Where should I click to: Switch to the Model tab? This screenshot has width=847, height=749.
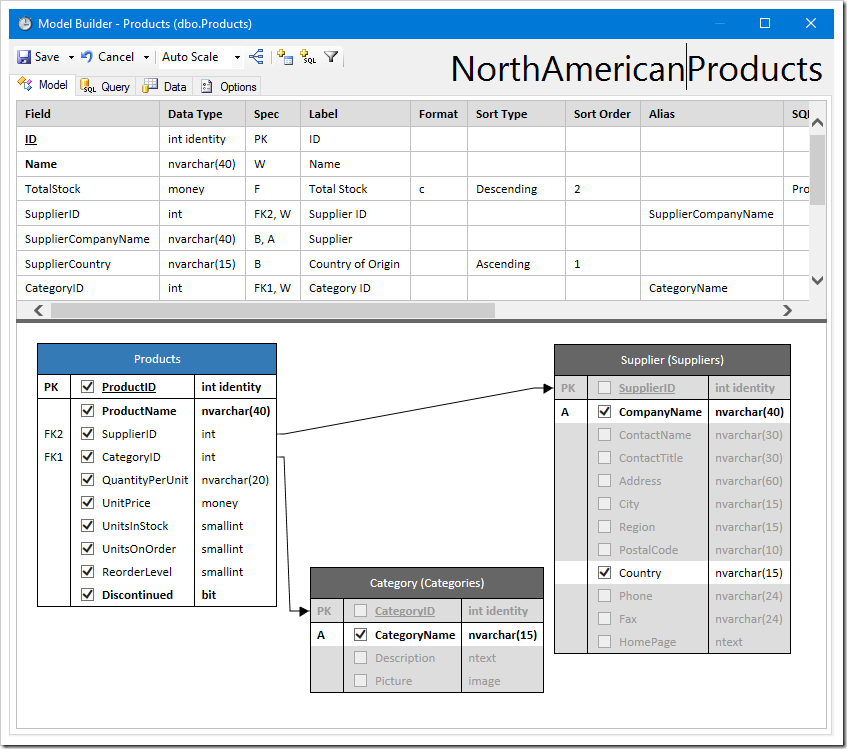43,85
